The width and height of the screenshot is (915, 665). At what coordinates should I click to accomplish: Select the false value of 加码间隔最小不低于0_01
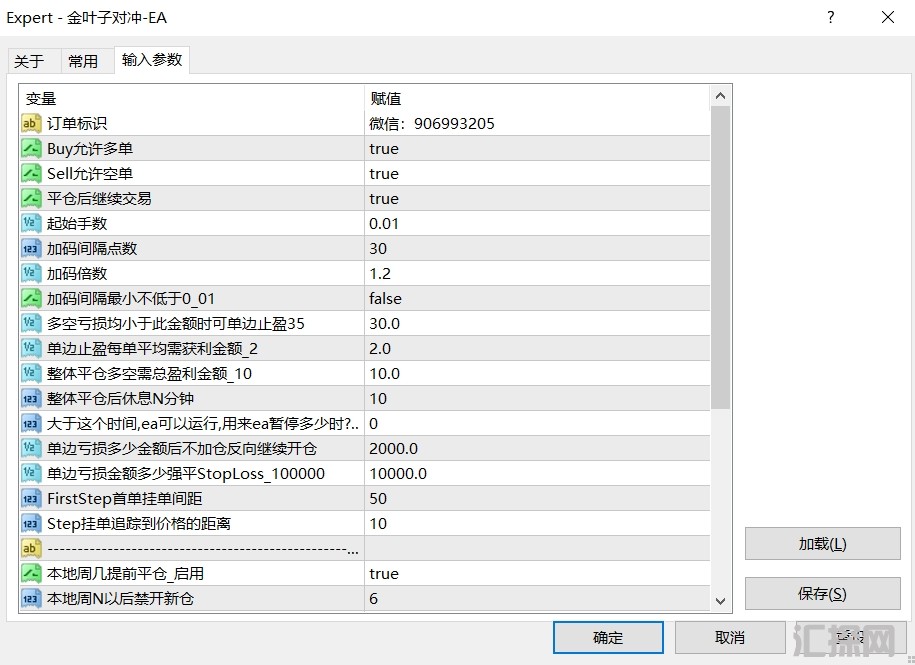pyautogui.click(x=537, y=299)
